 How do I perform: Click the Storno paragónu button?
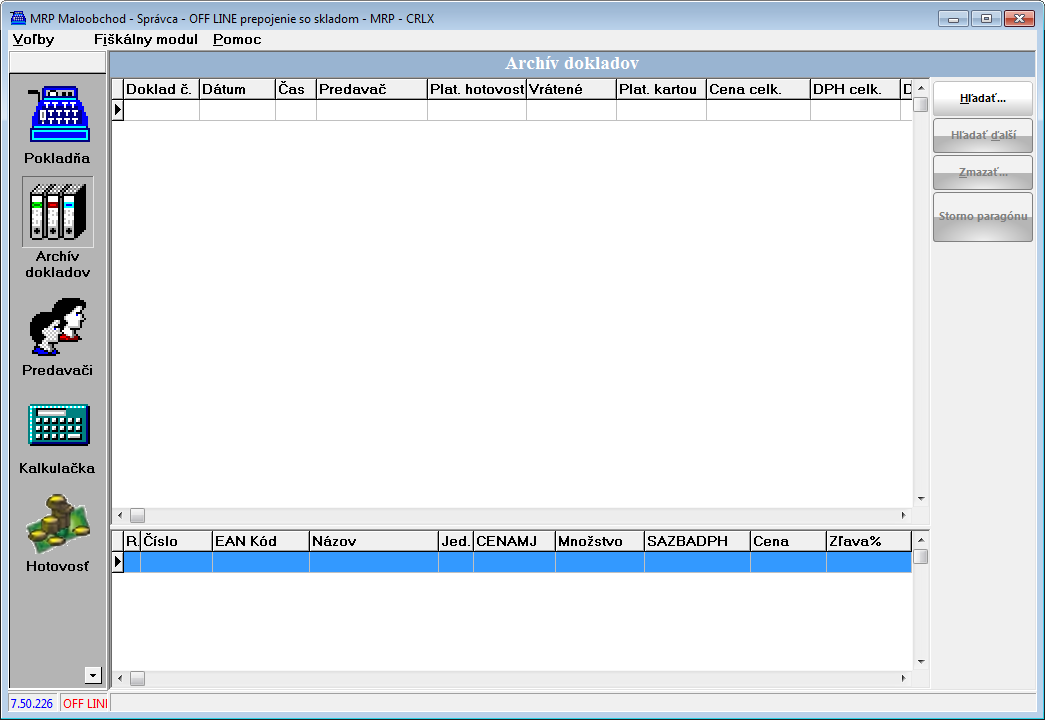tap(982, 217)
